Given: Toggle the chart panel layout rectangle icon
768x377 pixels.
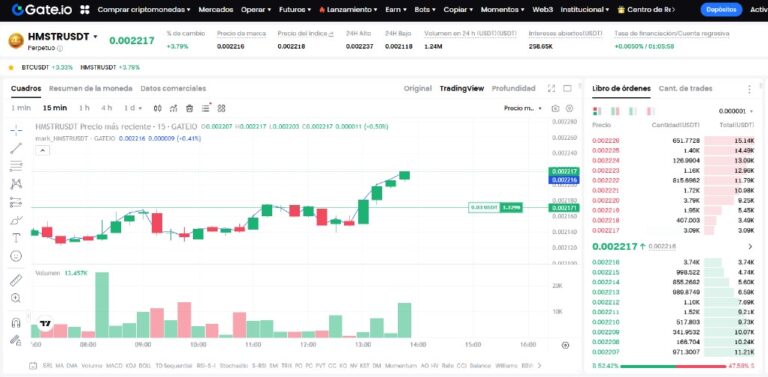Looking at the screenshot, I should tap(567, 89).
